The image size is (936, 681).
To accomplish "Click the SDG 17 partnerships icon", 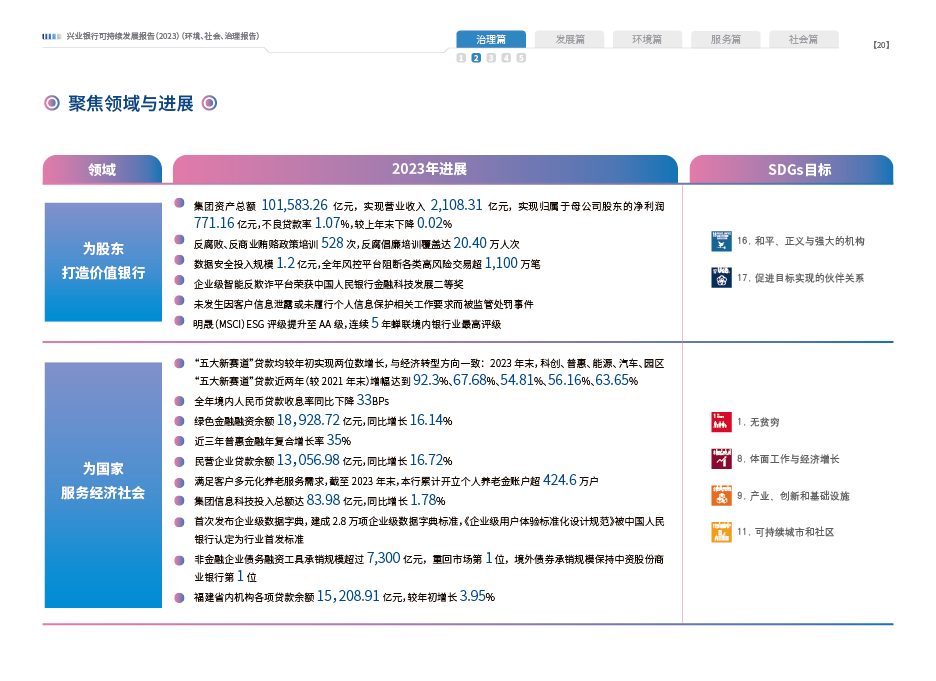I will coord(720,277).
